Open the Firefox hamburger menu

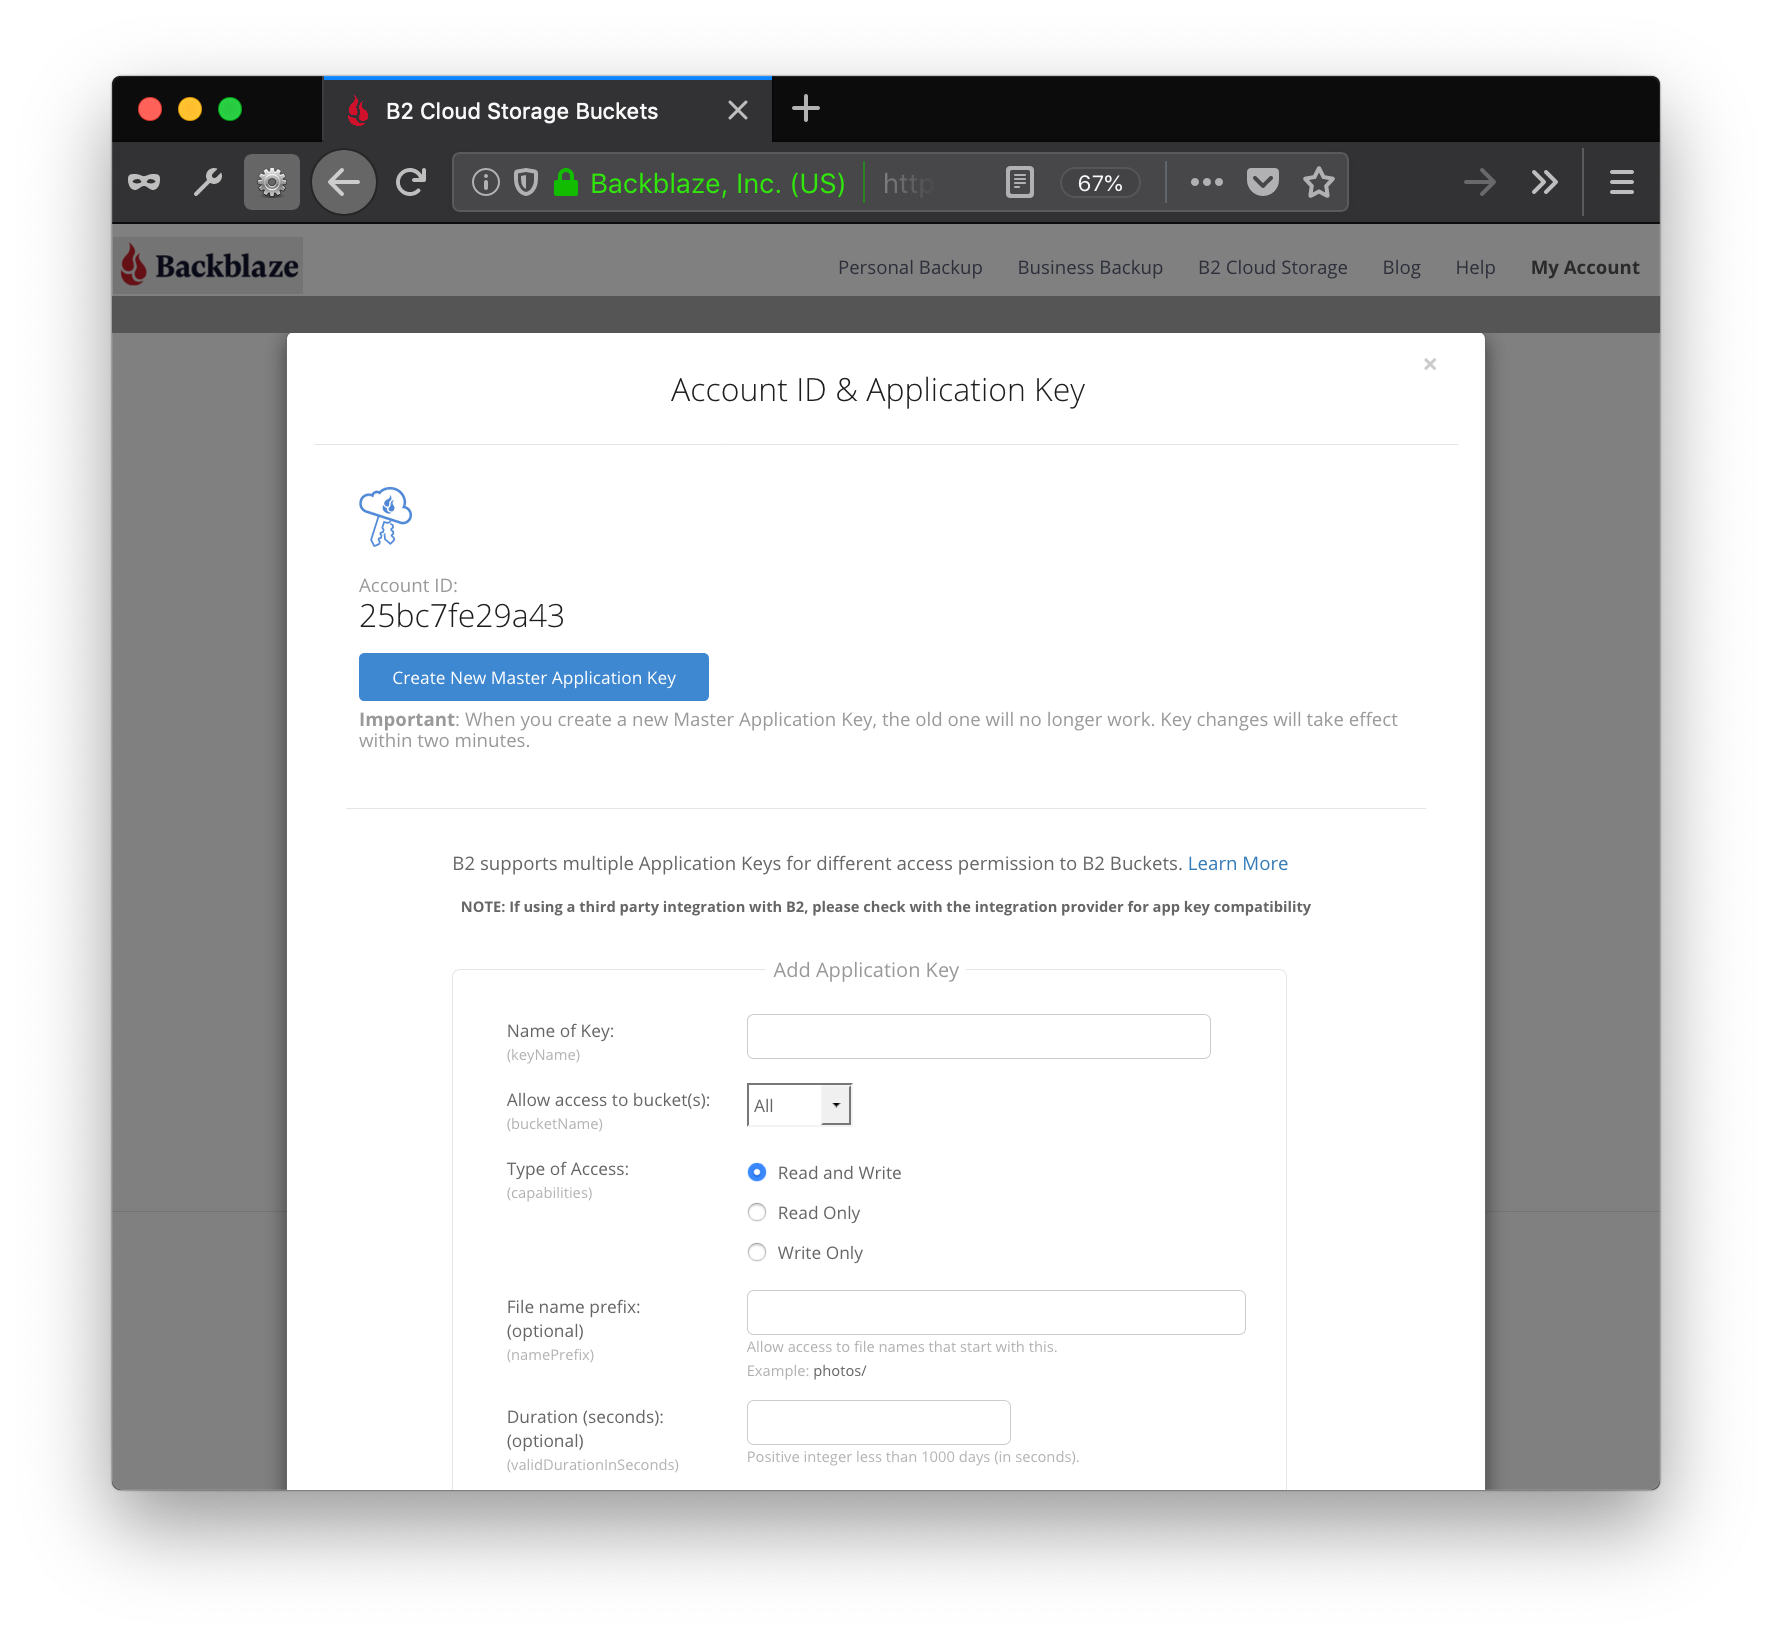click(x=1622, y=182)
